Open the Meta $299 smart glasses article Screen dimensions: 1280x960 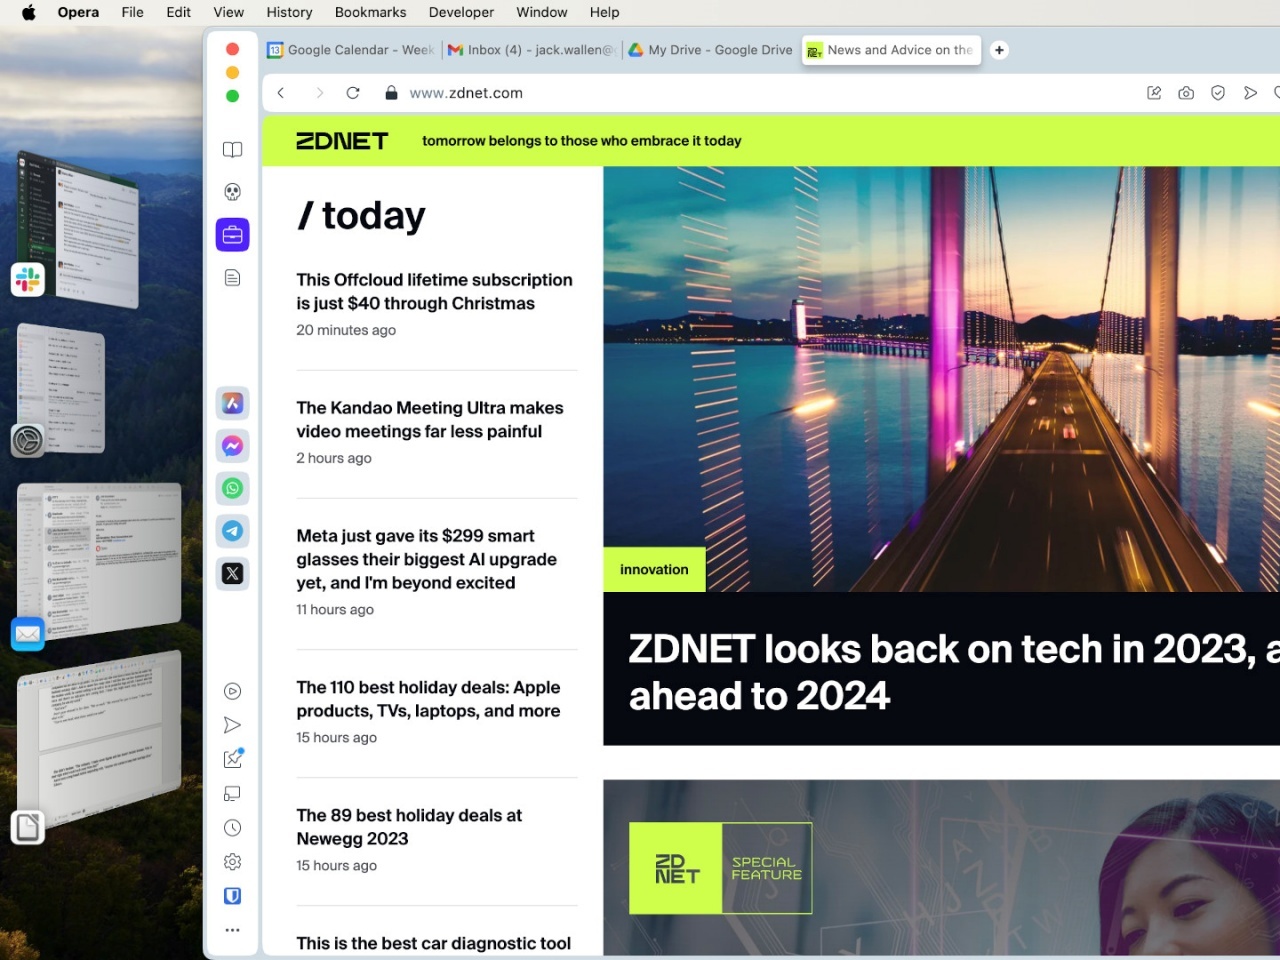[x=427, y=559]
